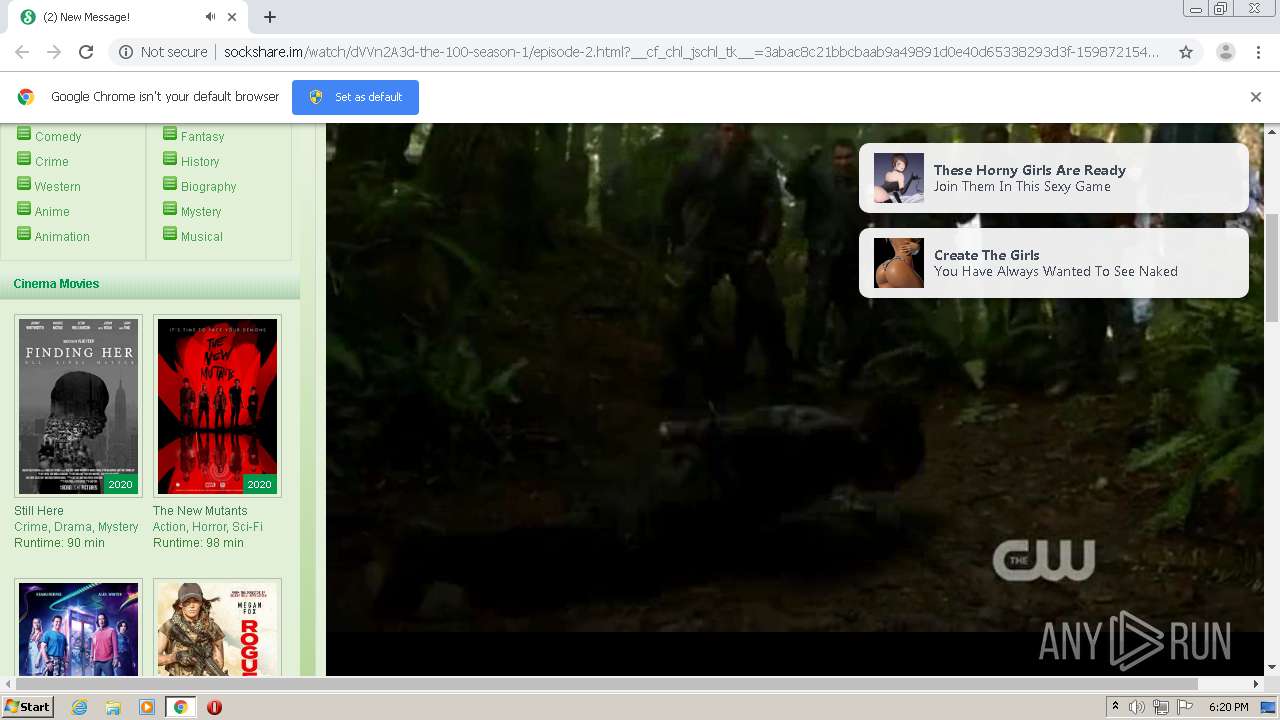
Task: Click the Create The Girls notification
Action: point(1054,263)
